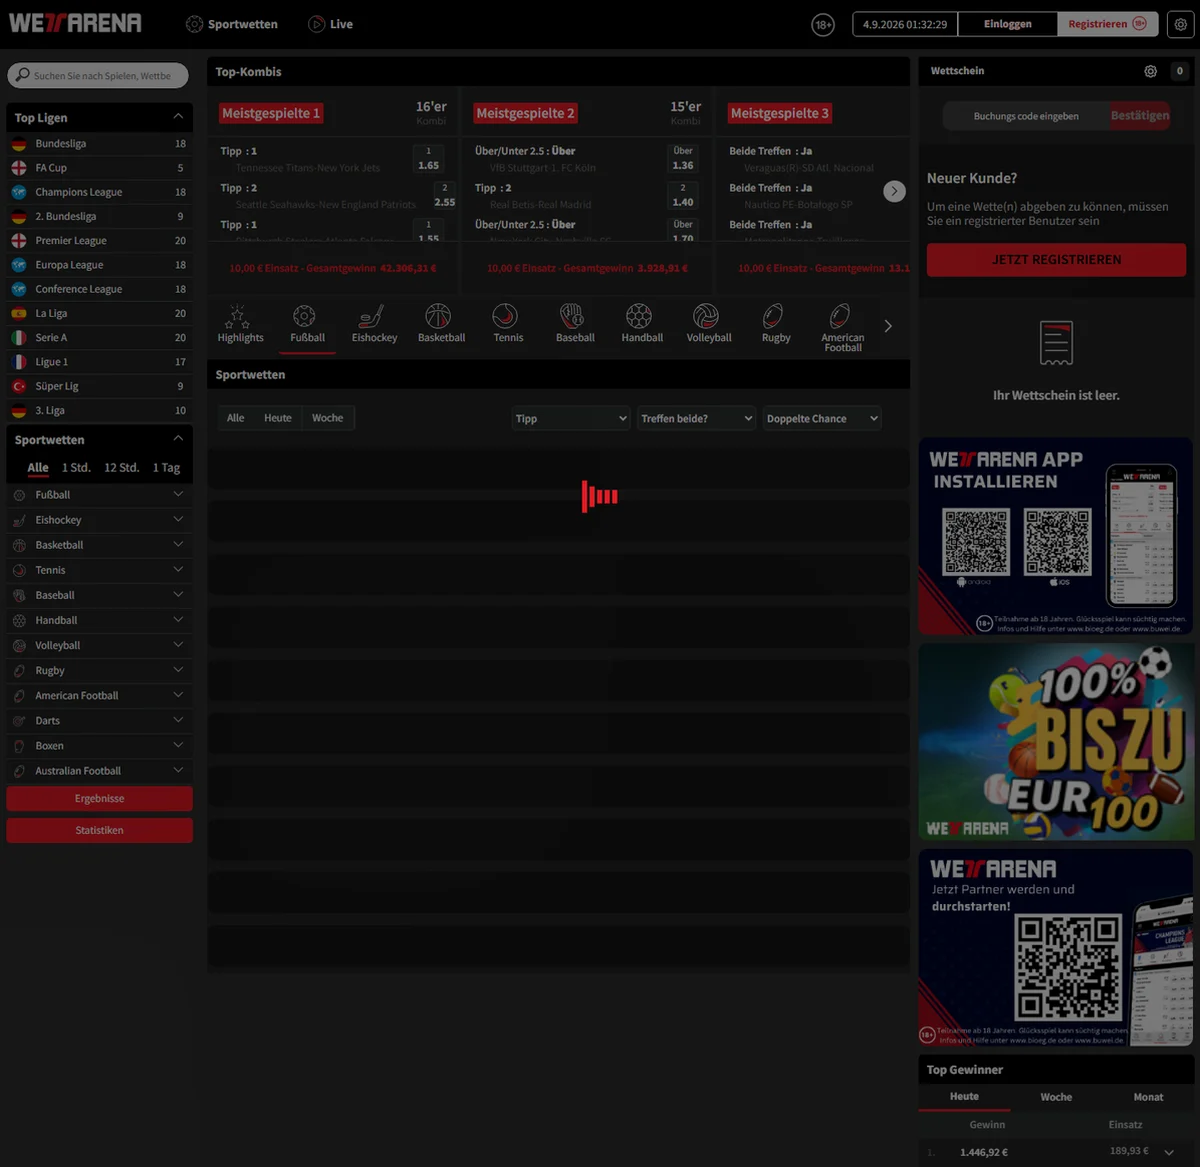Open the Doppelte Chance dropdown

822,419
